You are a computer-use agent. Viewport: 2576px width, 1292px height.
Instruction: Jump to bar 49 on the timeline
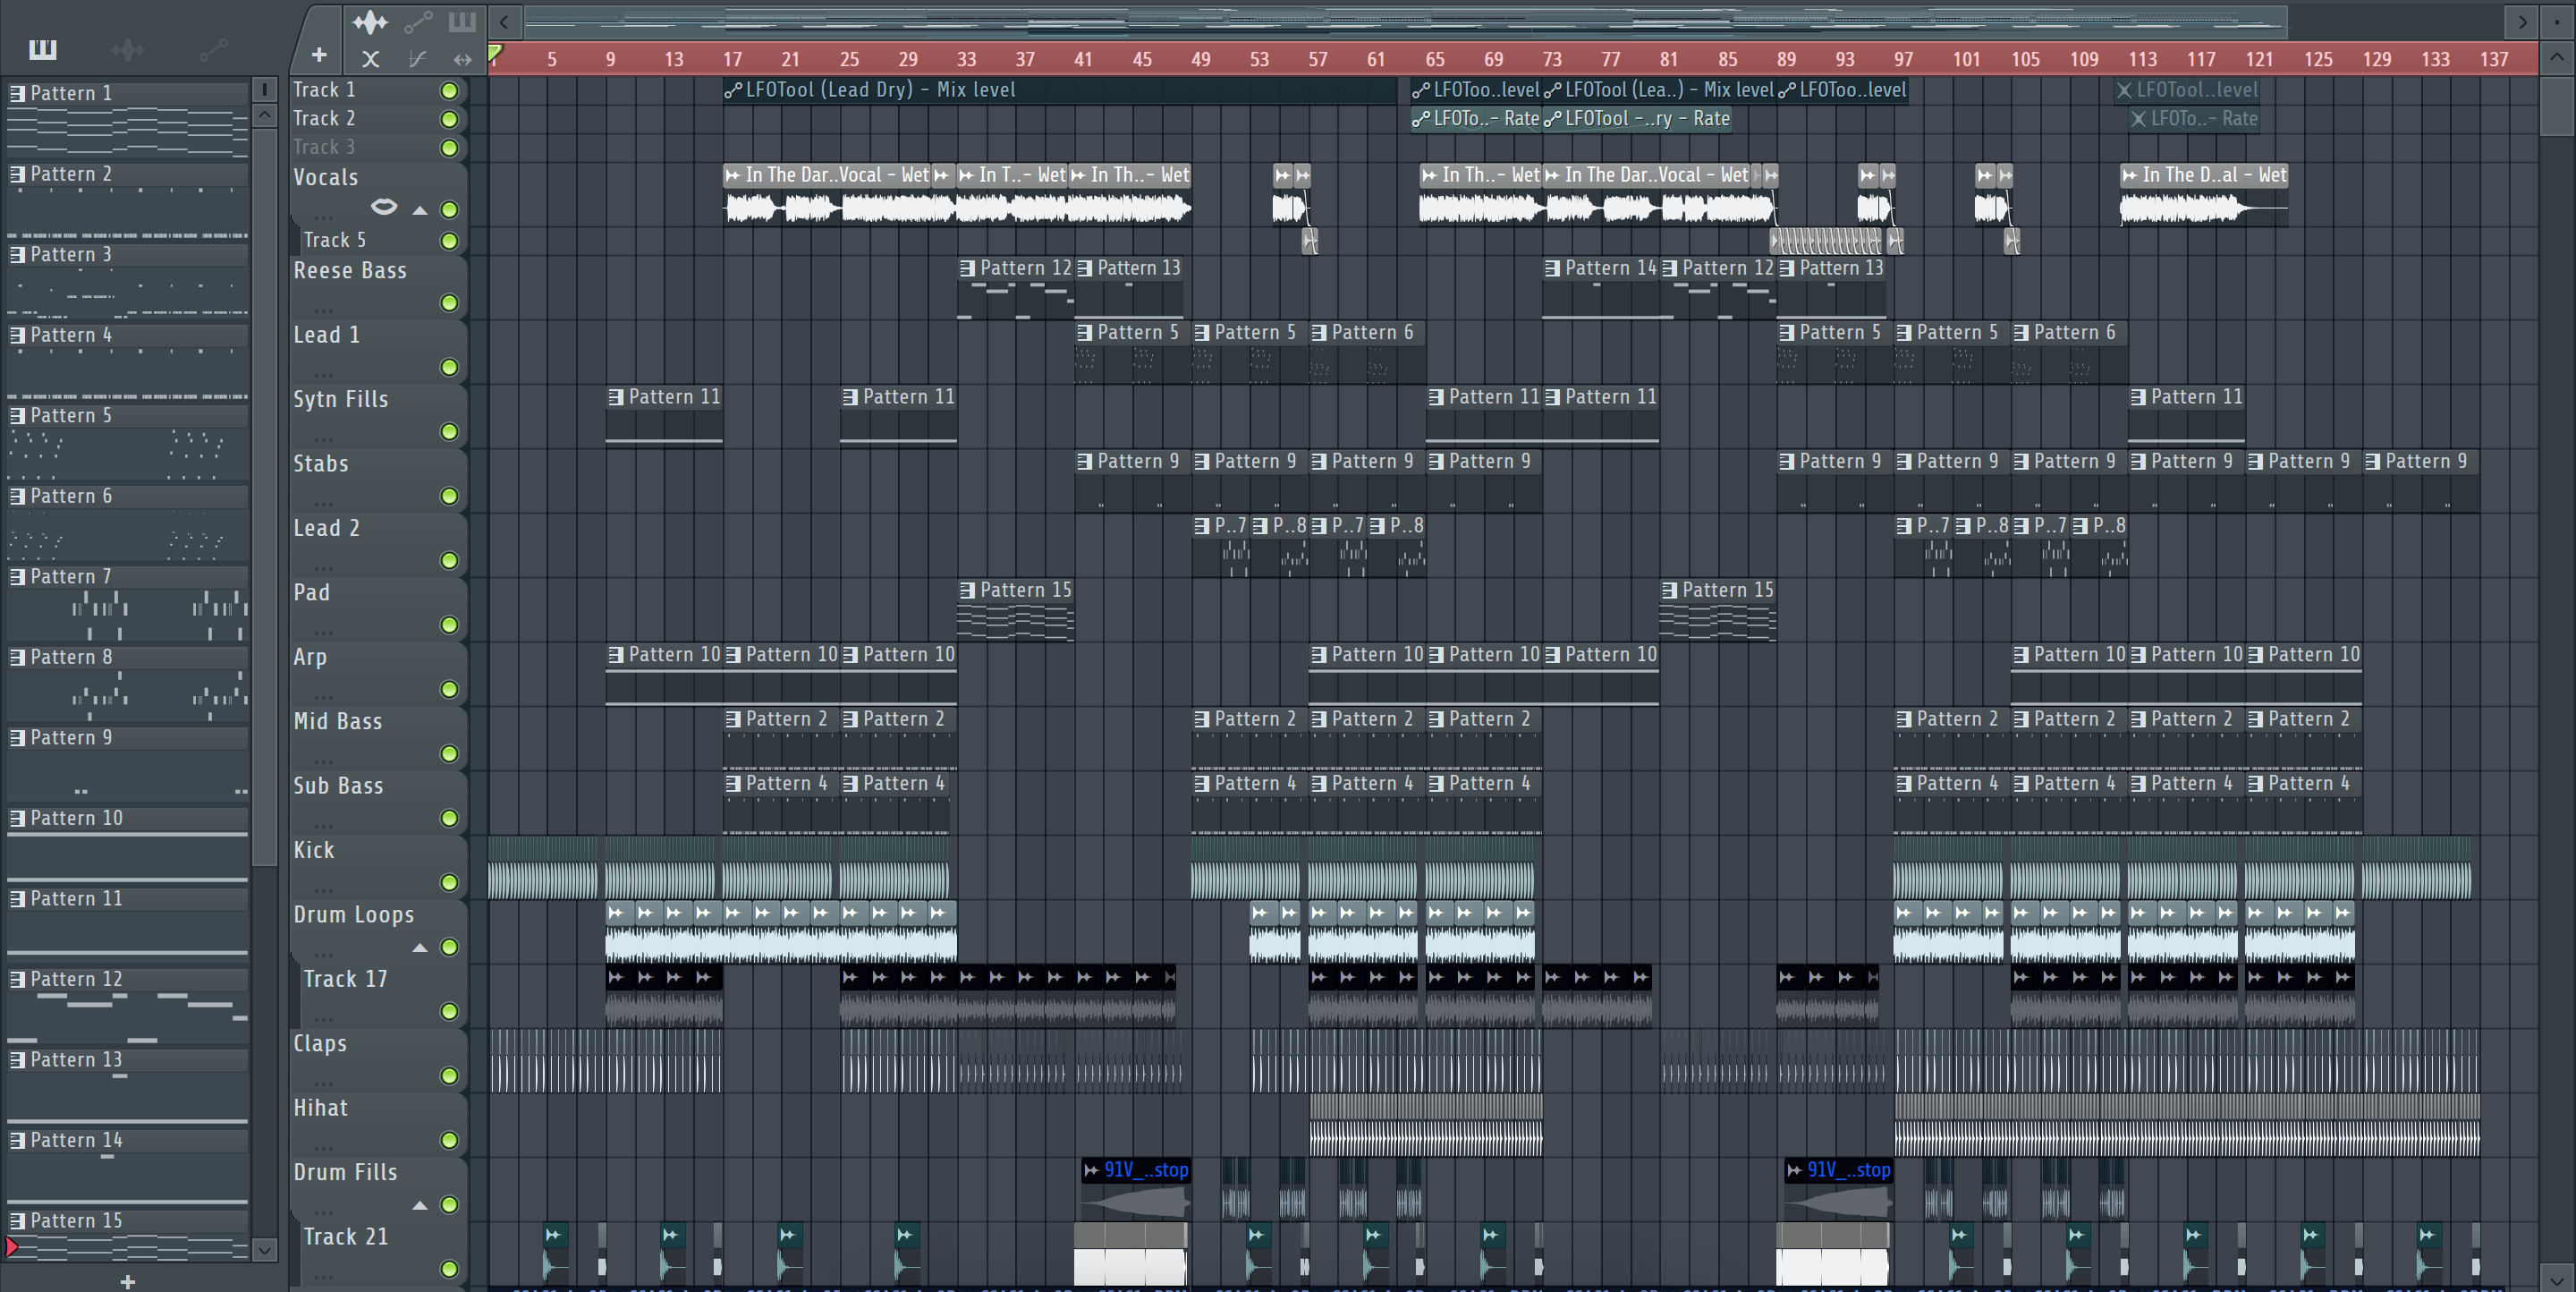[x=1200, y=59]
